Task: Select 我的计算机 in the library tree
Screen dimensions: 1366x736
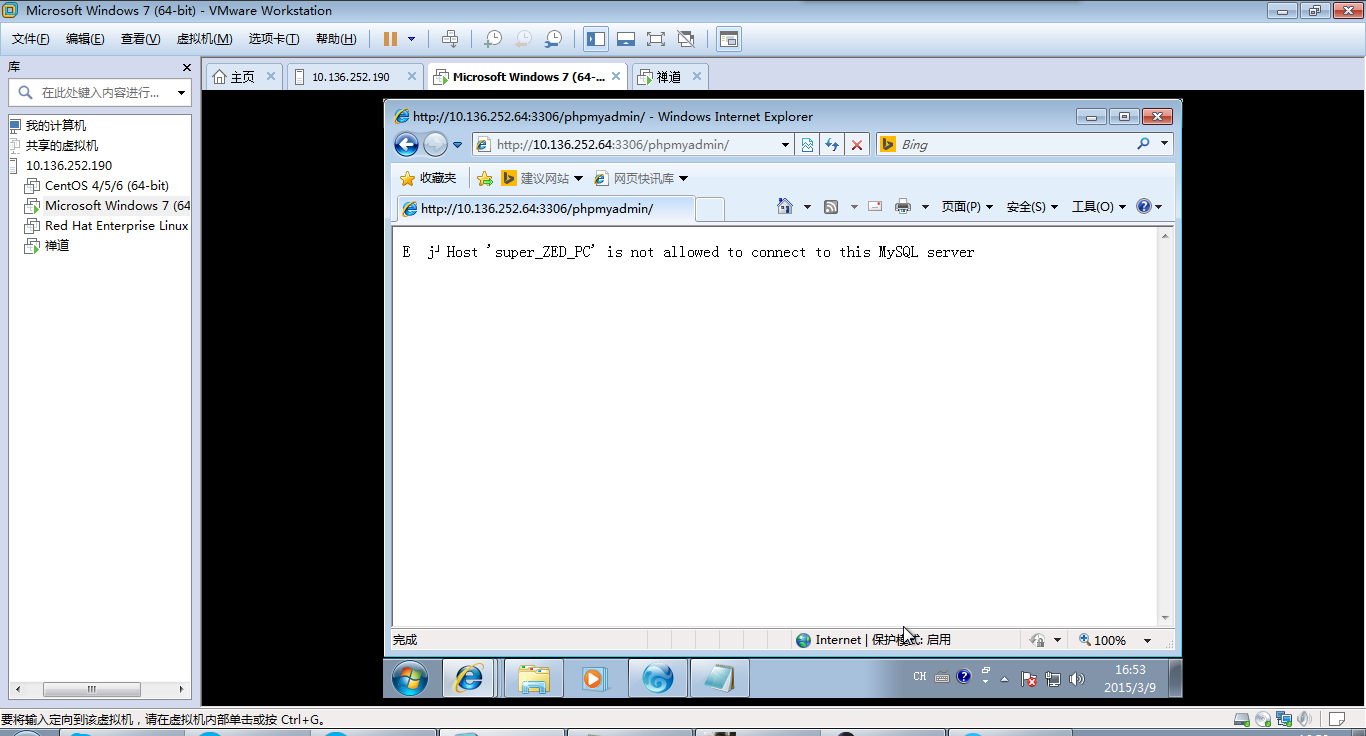Action: coord(56,126)
